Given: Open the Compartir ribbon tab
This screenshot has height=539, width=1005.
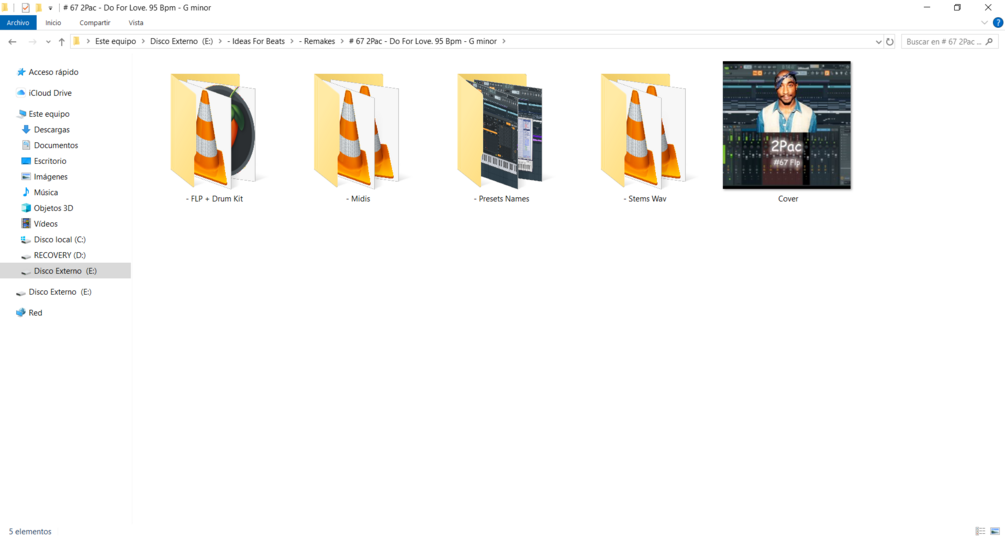Looking at the screenshot, I should tap(95, 22).
